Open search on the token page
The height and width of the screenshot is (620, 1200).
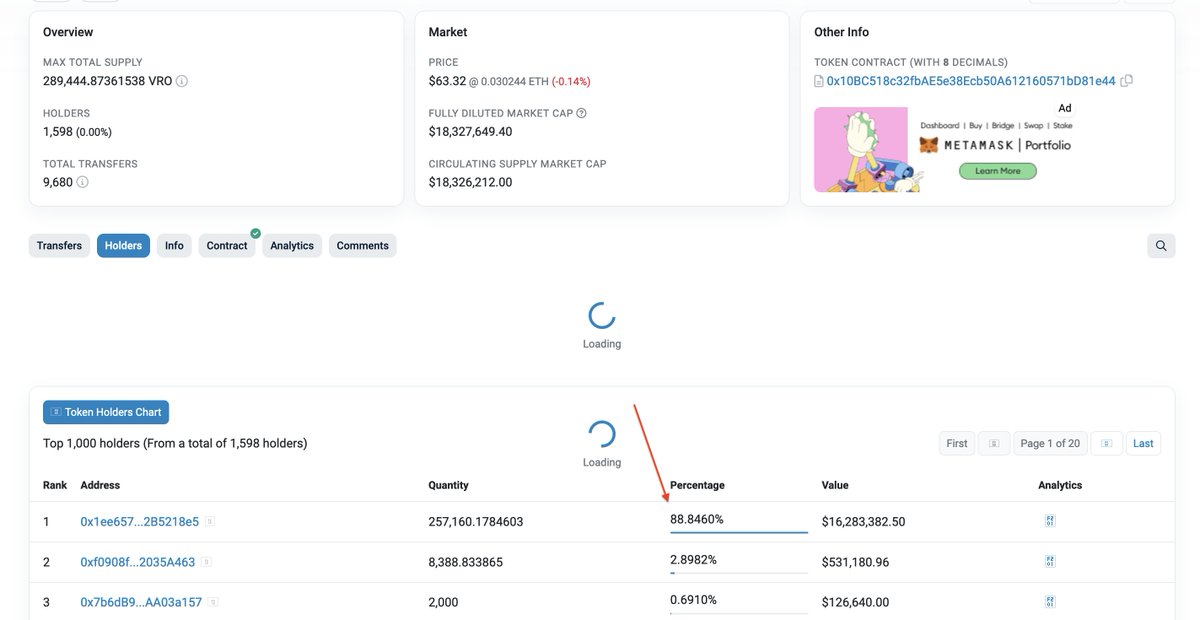click(1160, 245)
